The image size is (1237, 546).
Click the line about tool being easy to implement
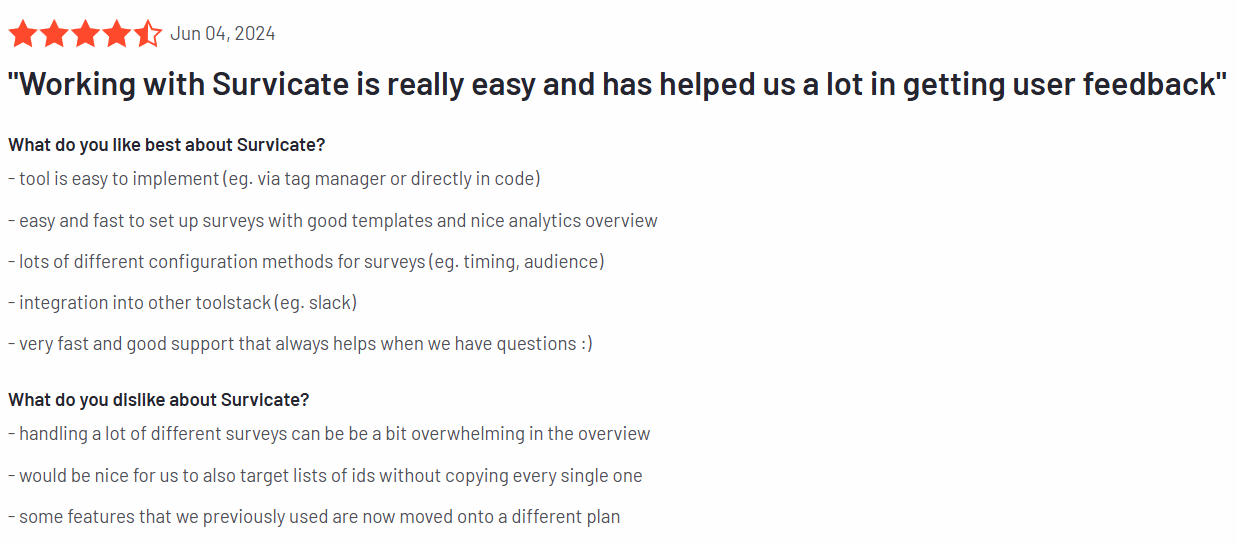274,179
